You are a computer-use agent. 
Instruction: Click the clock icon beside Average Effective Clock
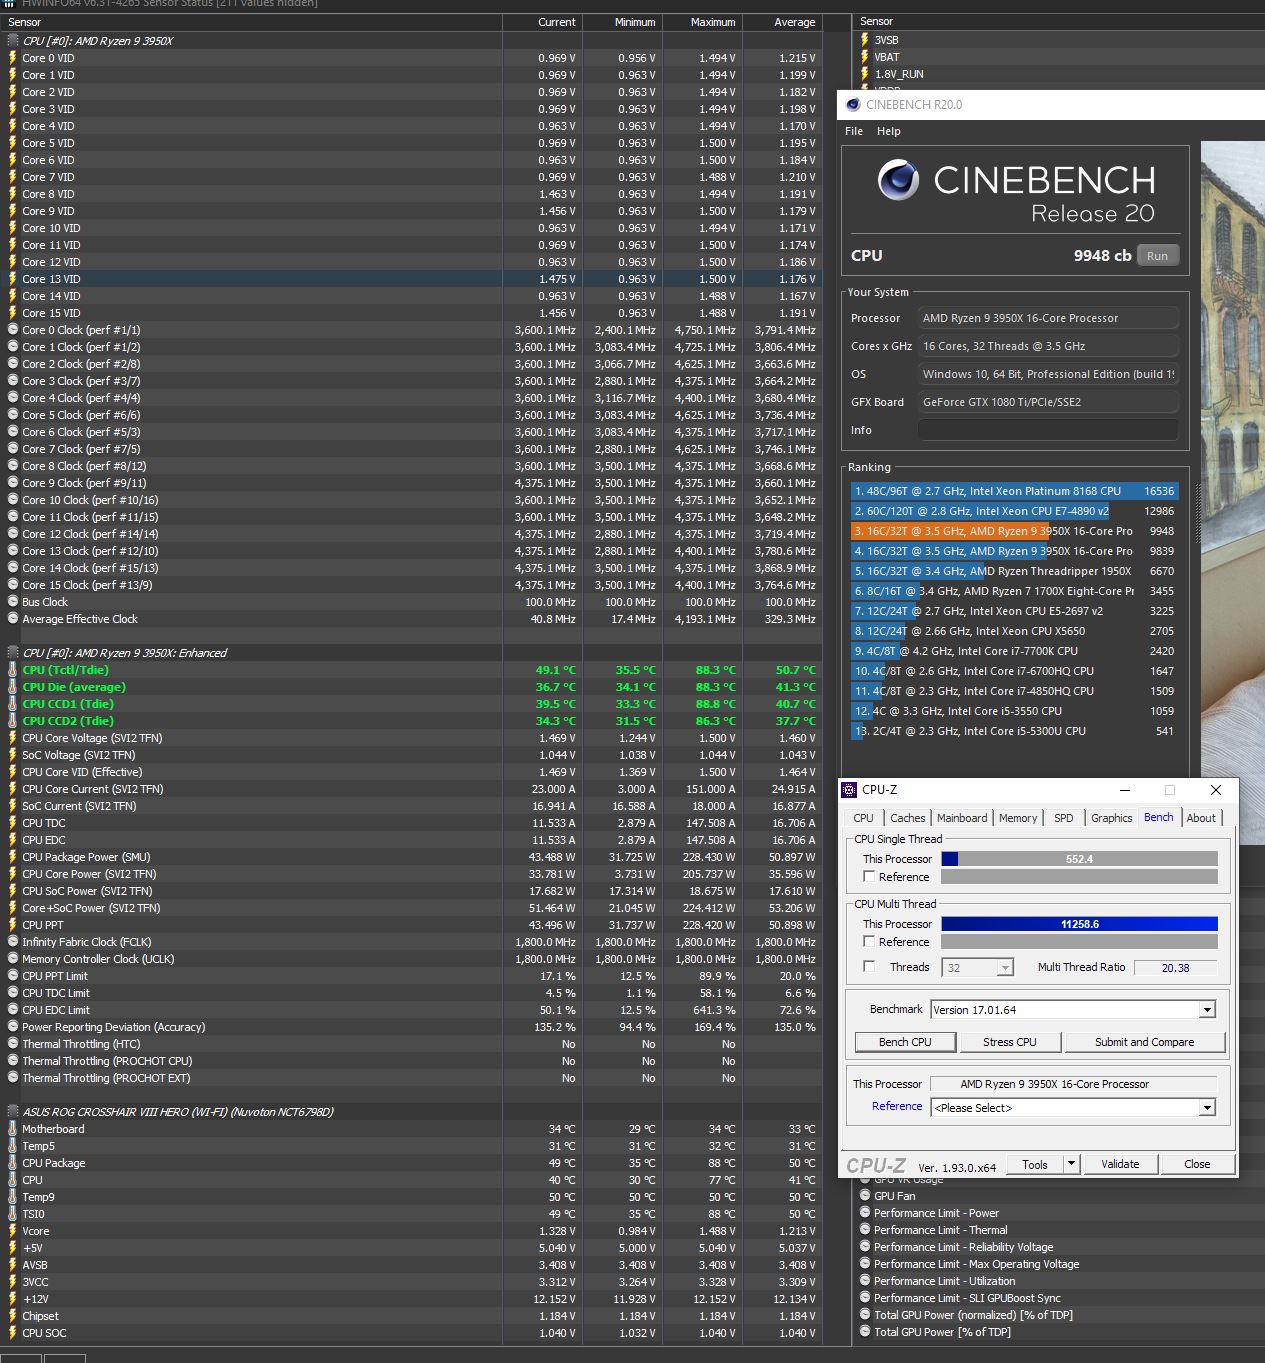tap(13, 619)
